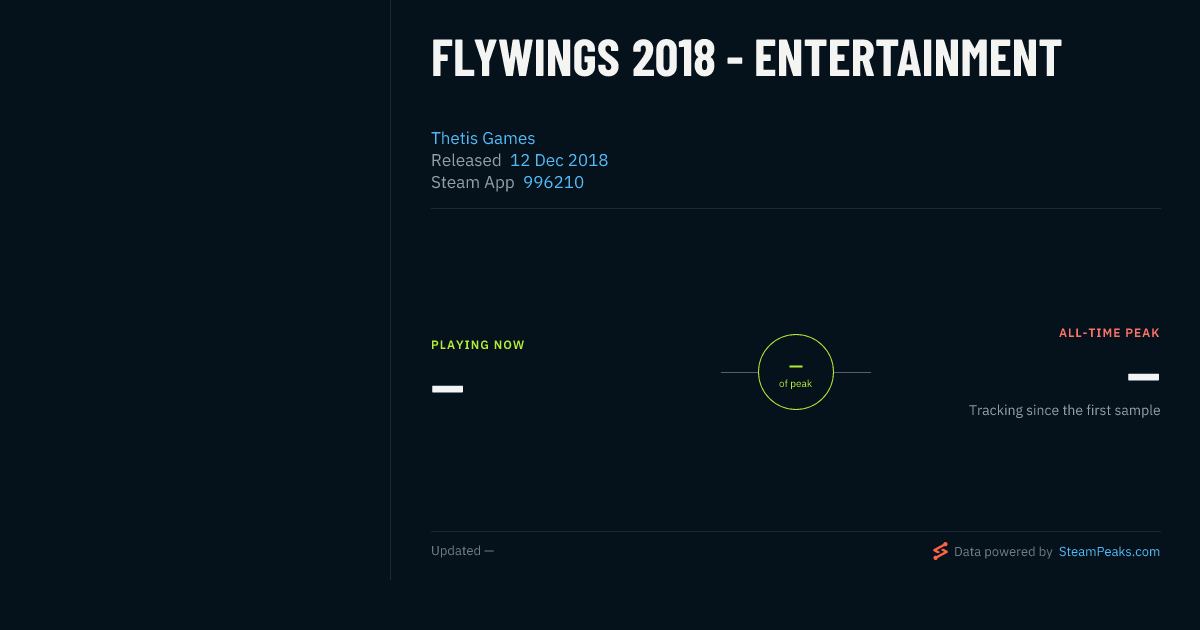This screenshot has height=630, width=1200.
Task: Click the 'of peak' text in circle
Action: coord(796,384)
